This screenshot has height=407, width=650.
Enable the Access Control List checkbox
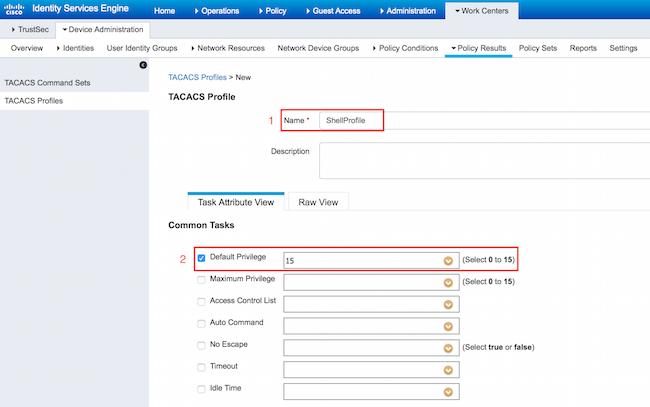pyautogui.click(x=201, y=302)
